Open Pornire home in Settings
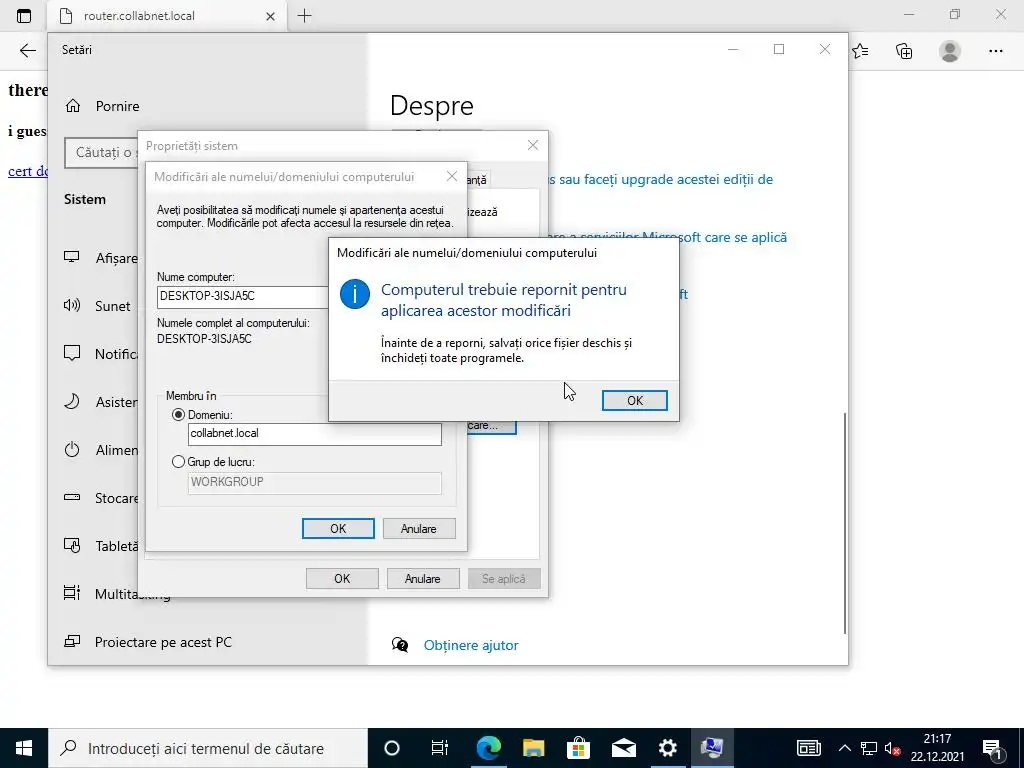 pos(102,106)
